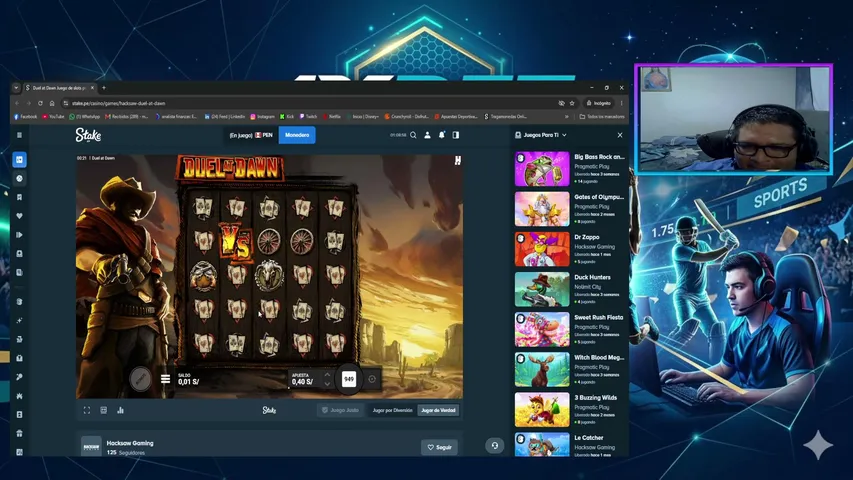Expand hidden bookmarks with the double chevron

click(x=567, y=116)
